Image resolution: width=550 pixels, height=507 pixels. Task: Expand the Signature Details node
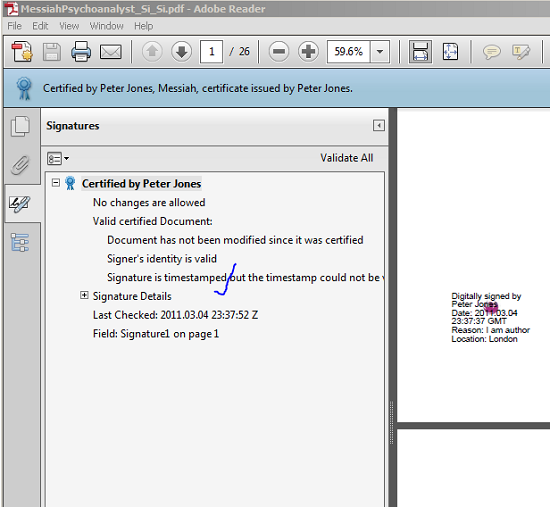[x=84, y=295]
